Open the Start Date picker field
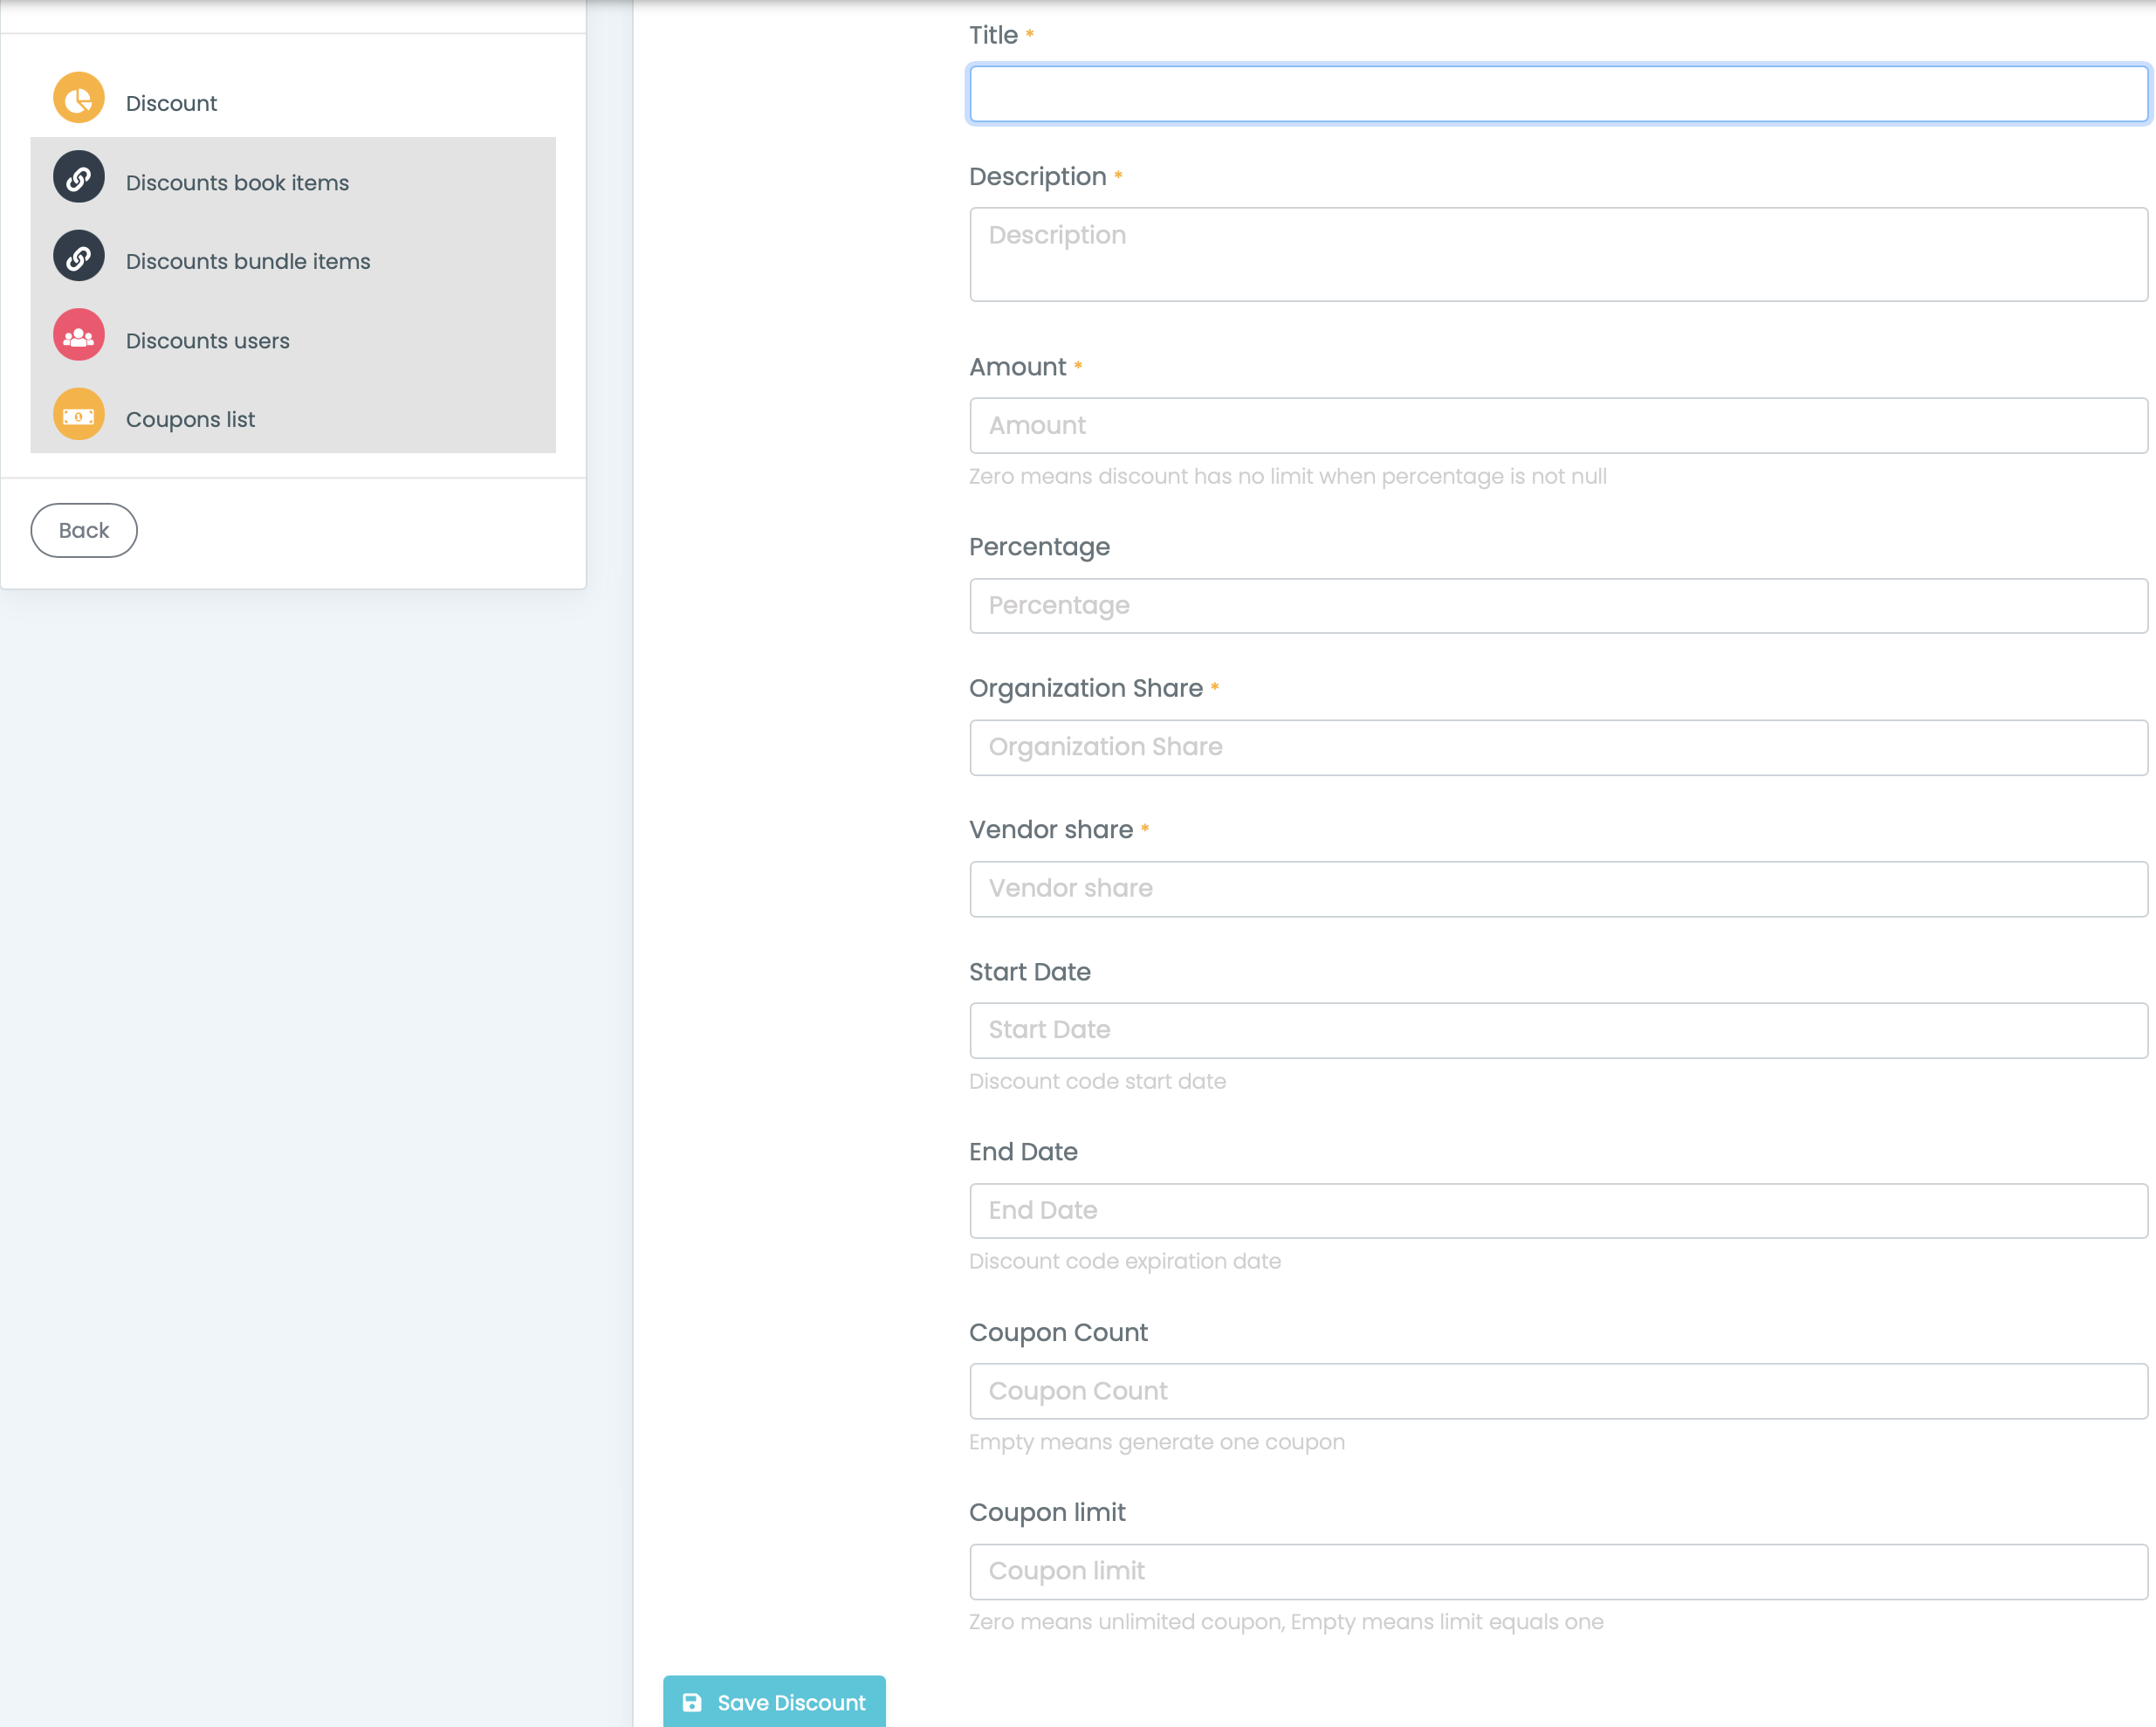 (x=1557, y=1030)
